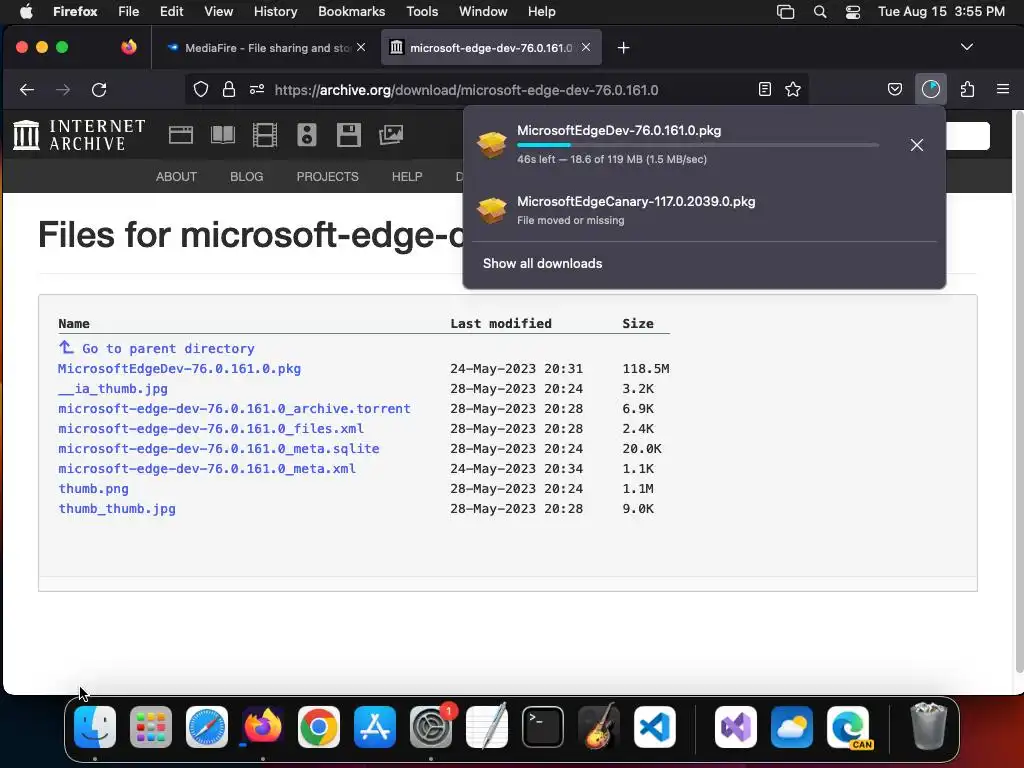Open the Internet Archive Images icon
Image resolution: width=1024 pixels, height=768 pixels.
click(x=391, y=135)
